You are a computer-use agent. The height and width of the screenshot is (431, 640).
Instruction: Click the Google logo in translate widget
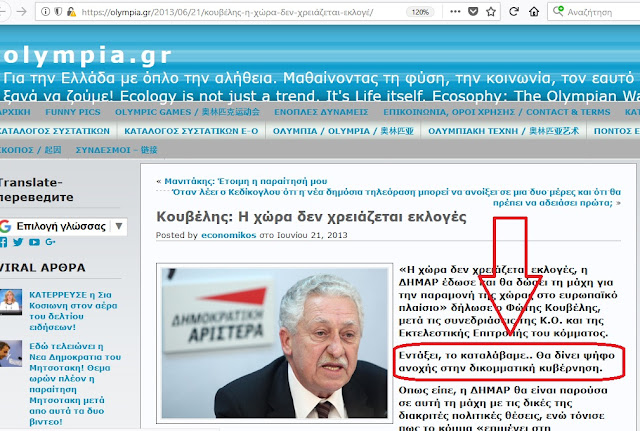pyautogui.click(x=5, y=226)
